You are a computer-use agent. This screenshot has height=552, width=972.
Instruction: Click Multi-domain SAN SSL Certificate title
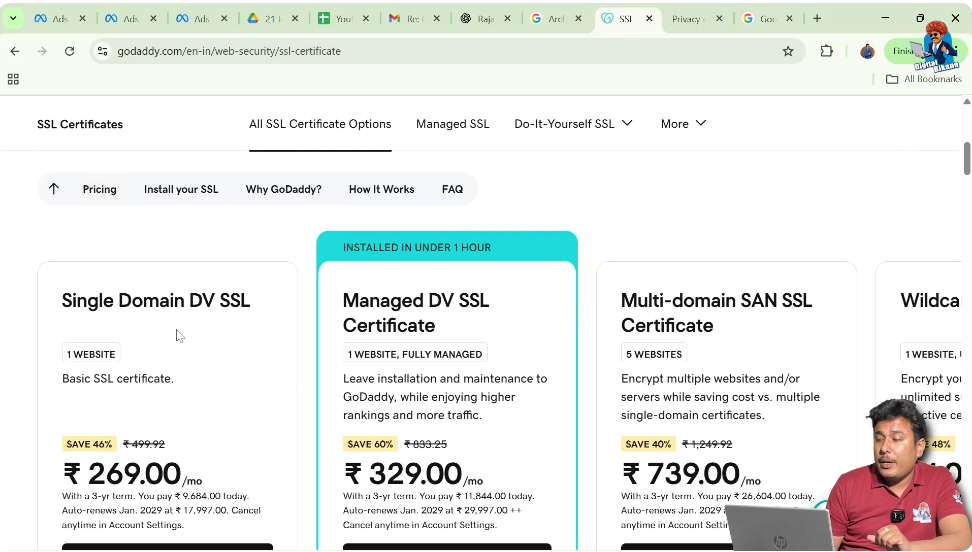(716, 313)
